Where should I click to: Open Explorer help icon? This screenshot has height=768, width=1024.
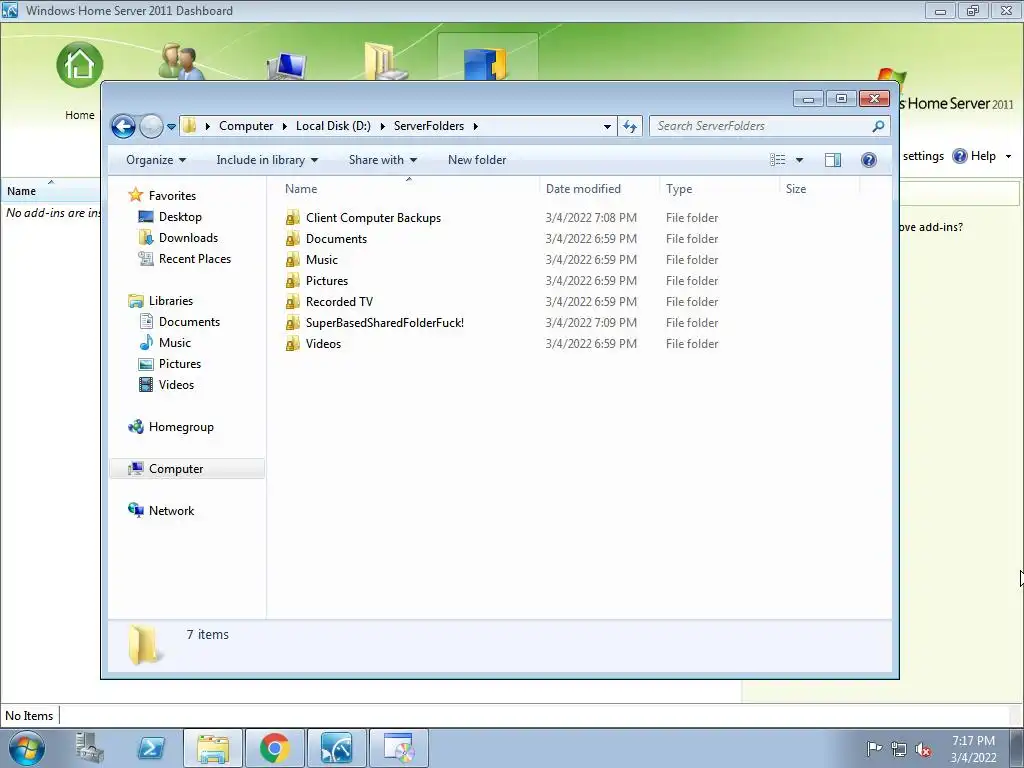pyautogui.click(x=869, y=160)
